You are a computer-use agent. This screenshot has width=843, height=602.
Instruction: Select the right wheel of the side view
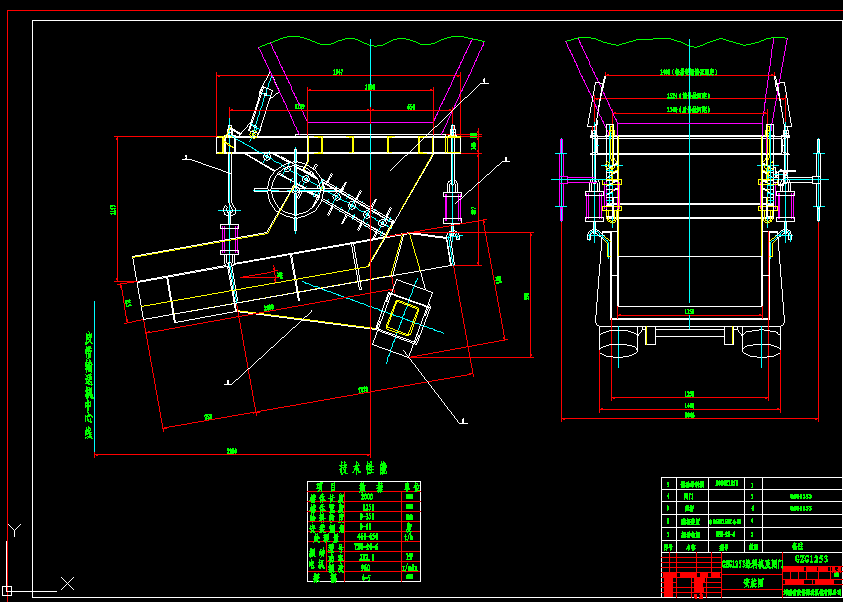(759, 342)
